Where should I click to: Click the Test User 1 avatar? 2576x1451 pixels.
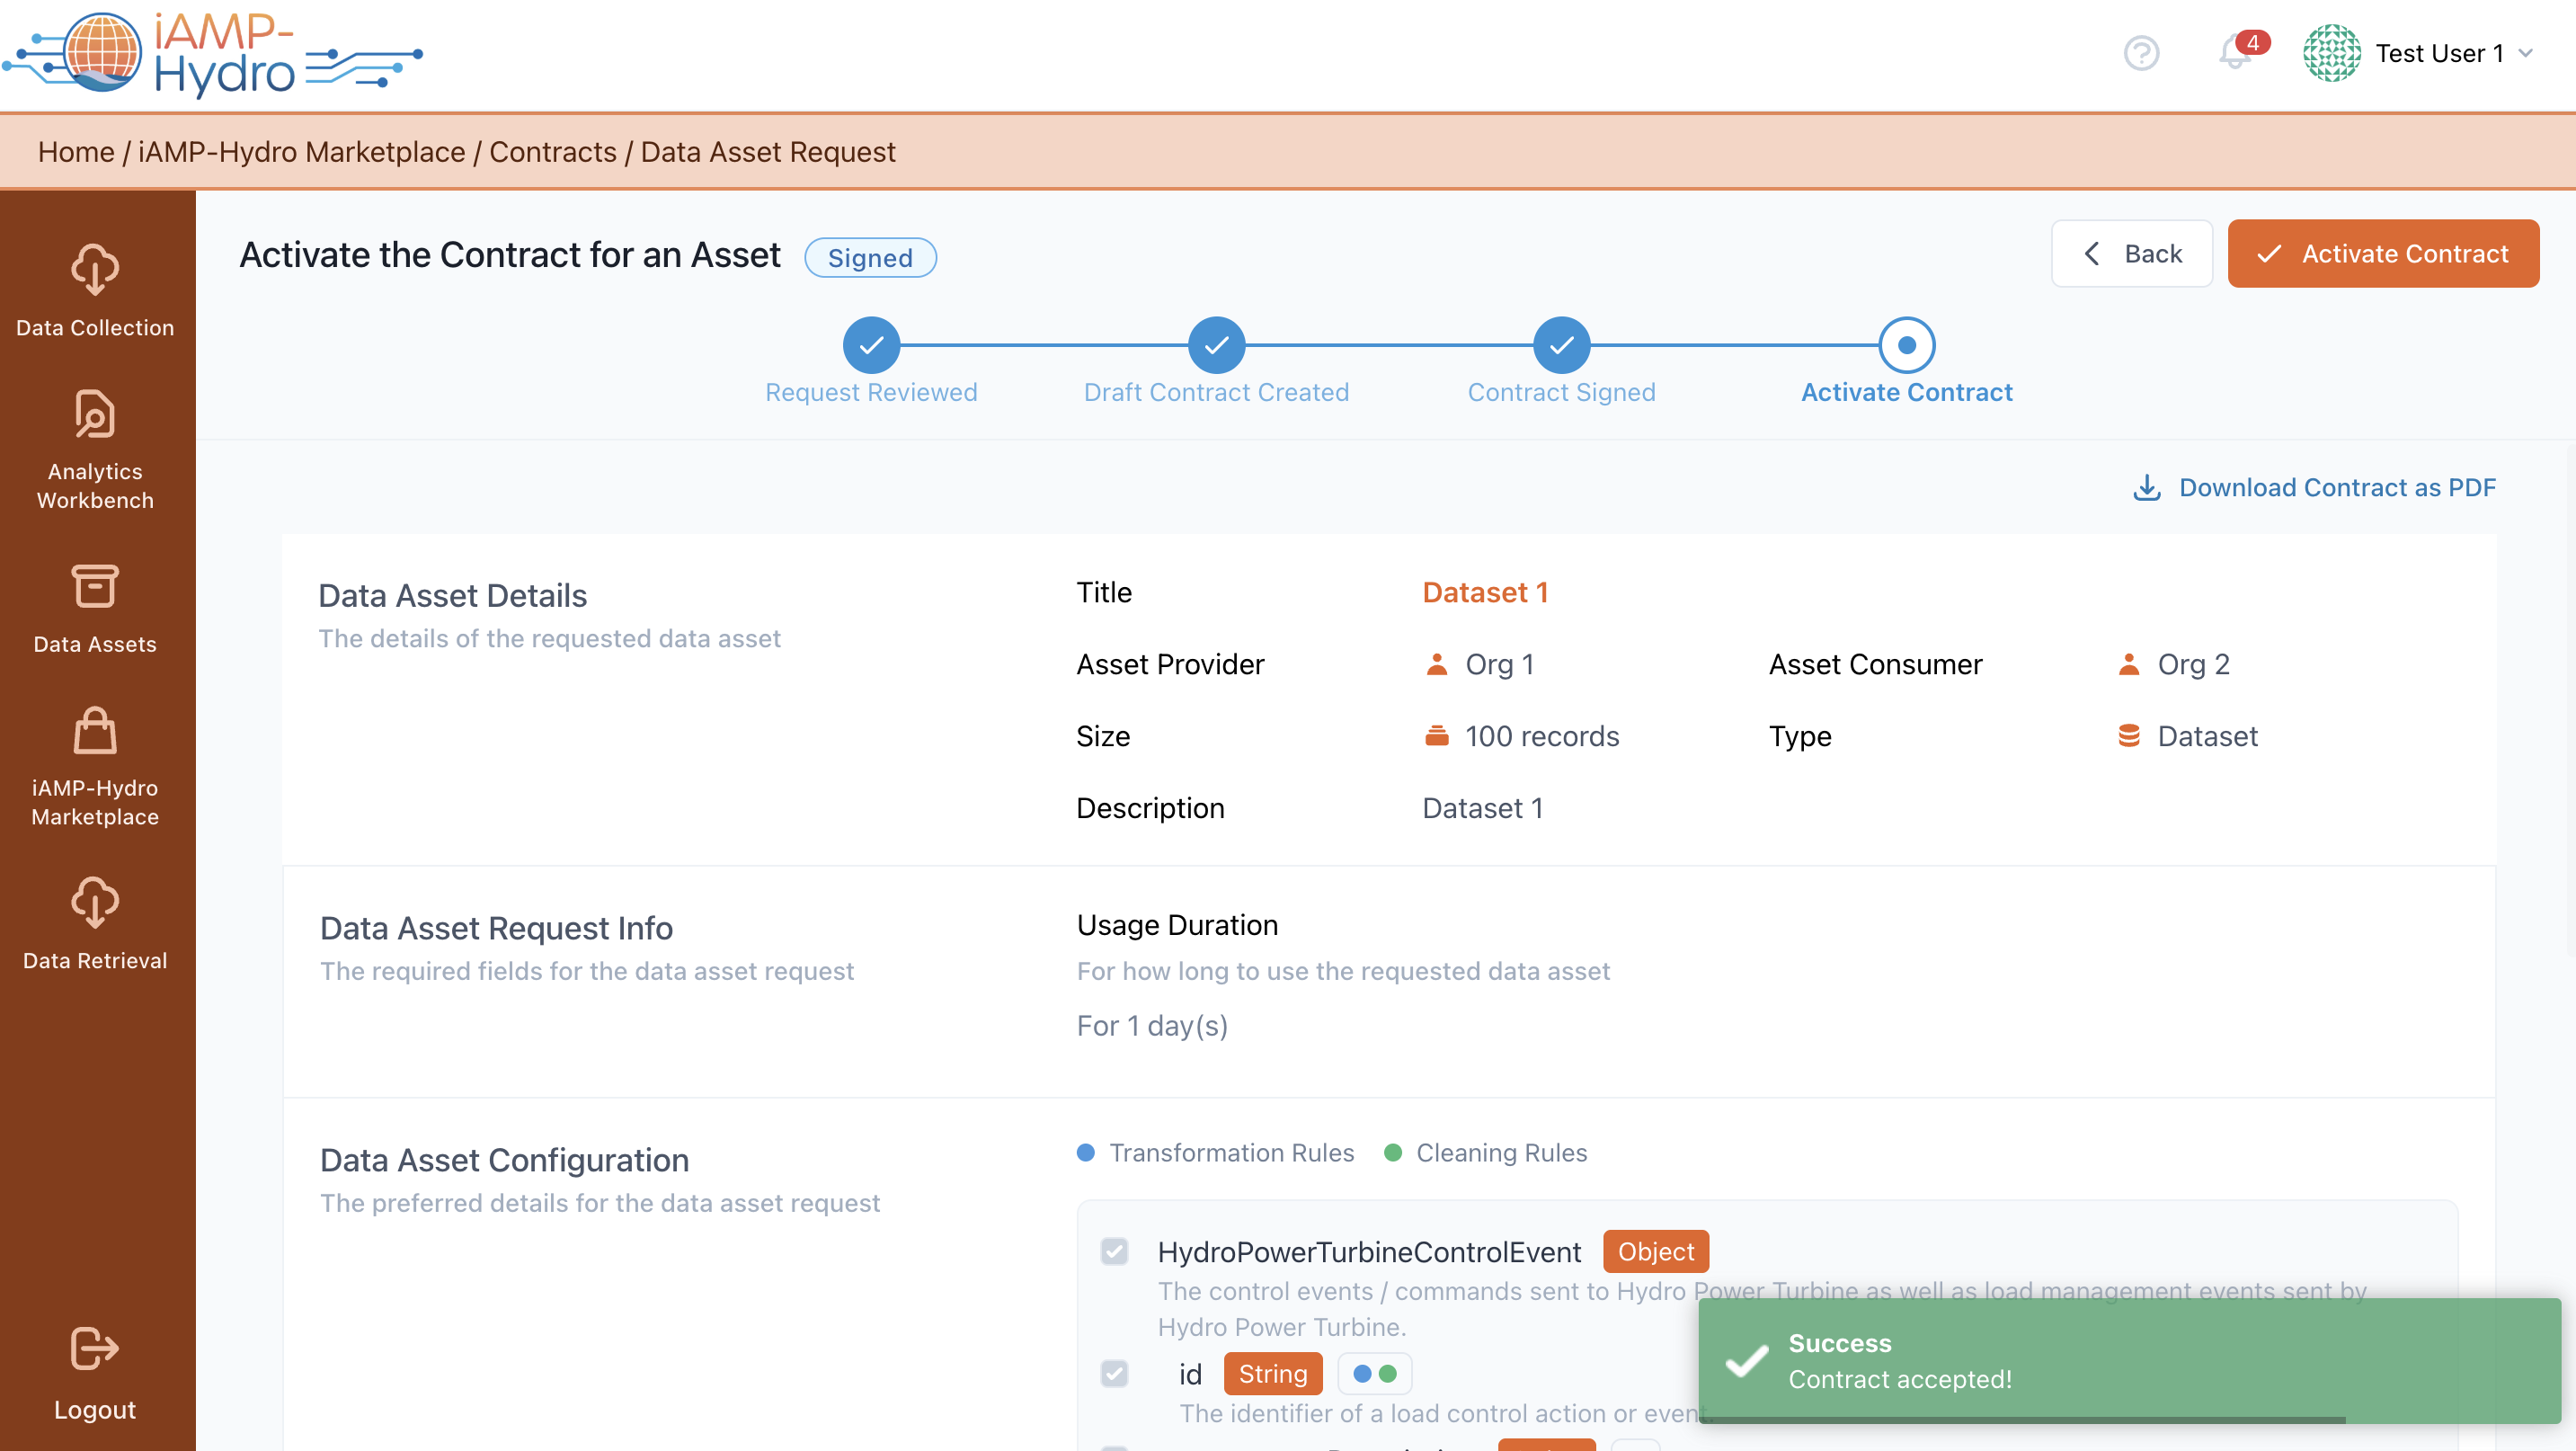(x=2331, y=53)
